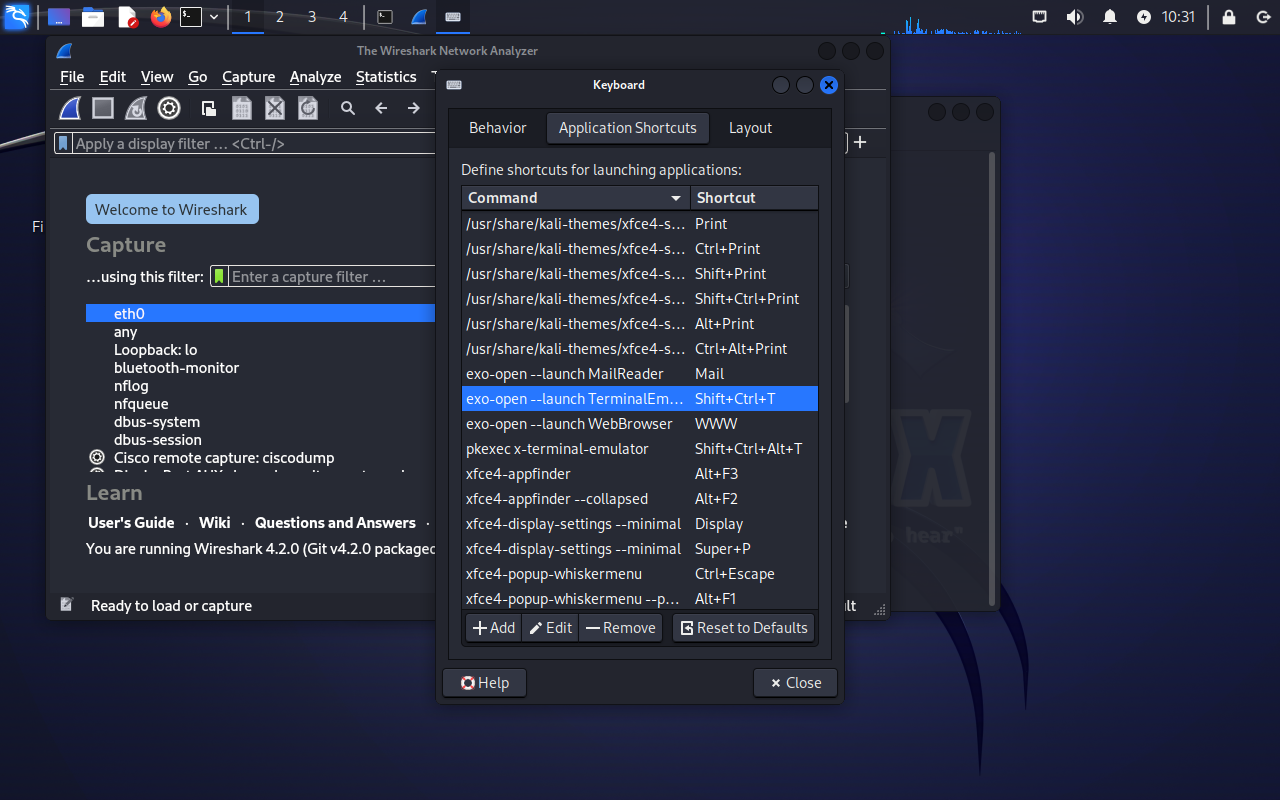Expand the terminal launcher dropdown arrow
1280x800 pixels.
214,16
